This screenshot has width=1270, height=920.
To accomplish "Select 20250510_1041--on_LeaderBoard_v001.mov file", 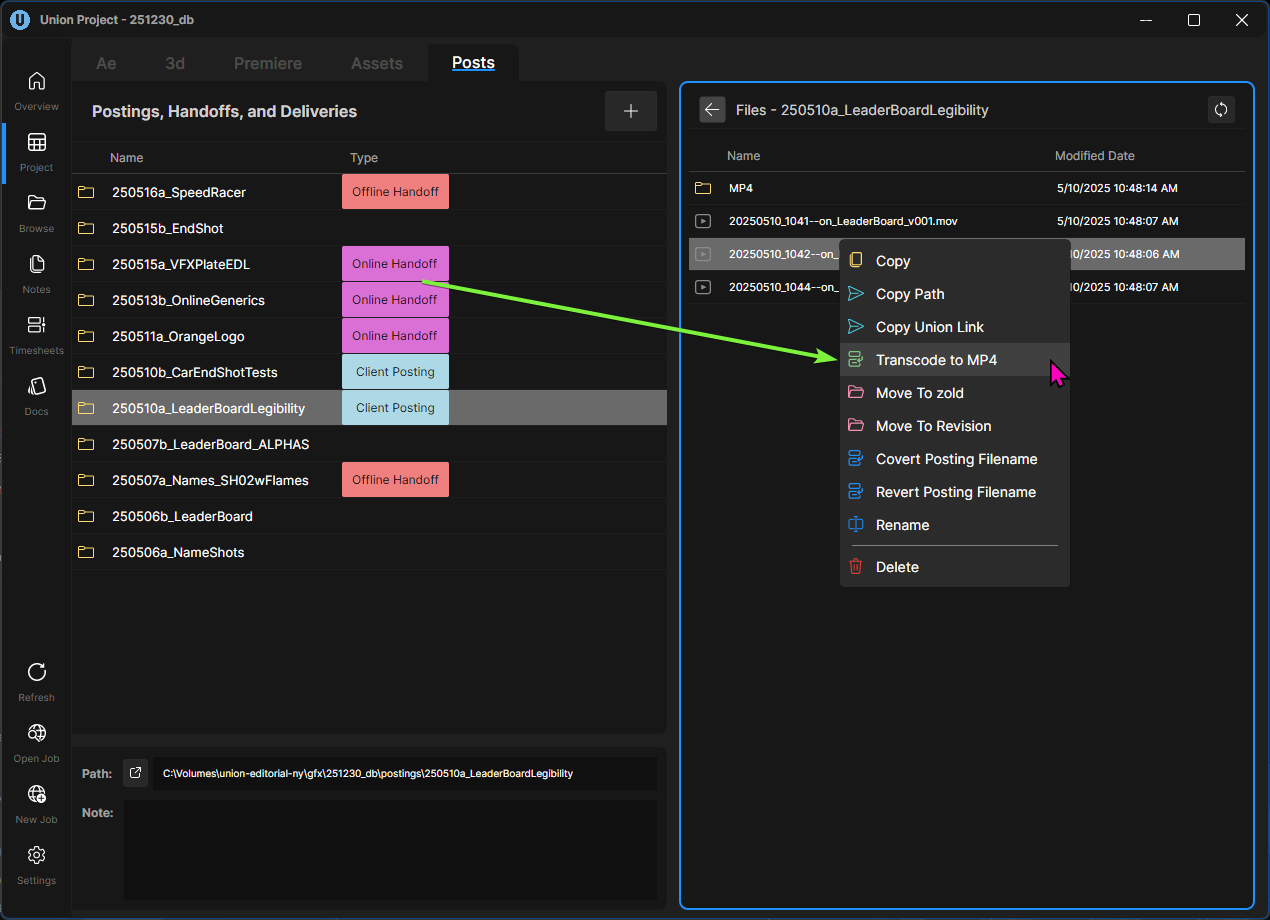I will pos(967,221).
